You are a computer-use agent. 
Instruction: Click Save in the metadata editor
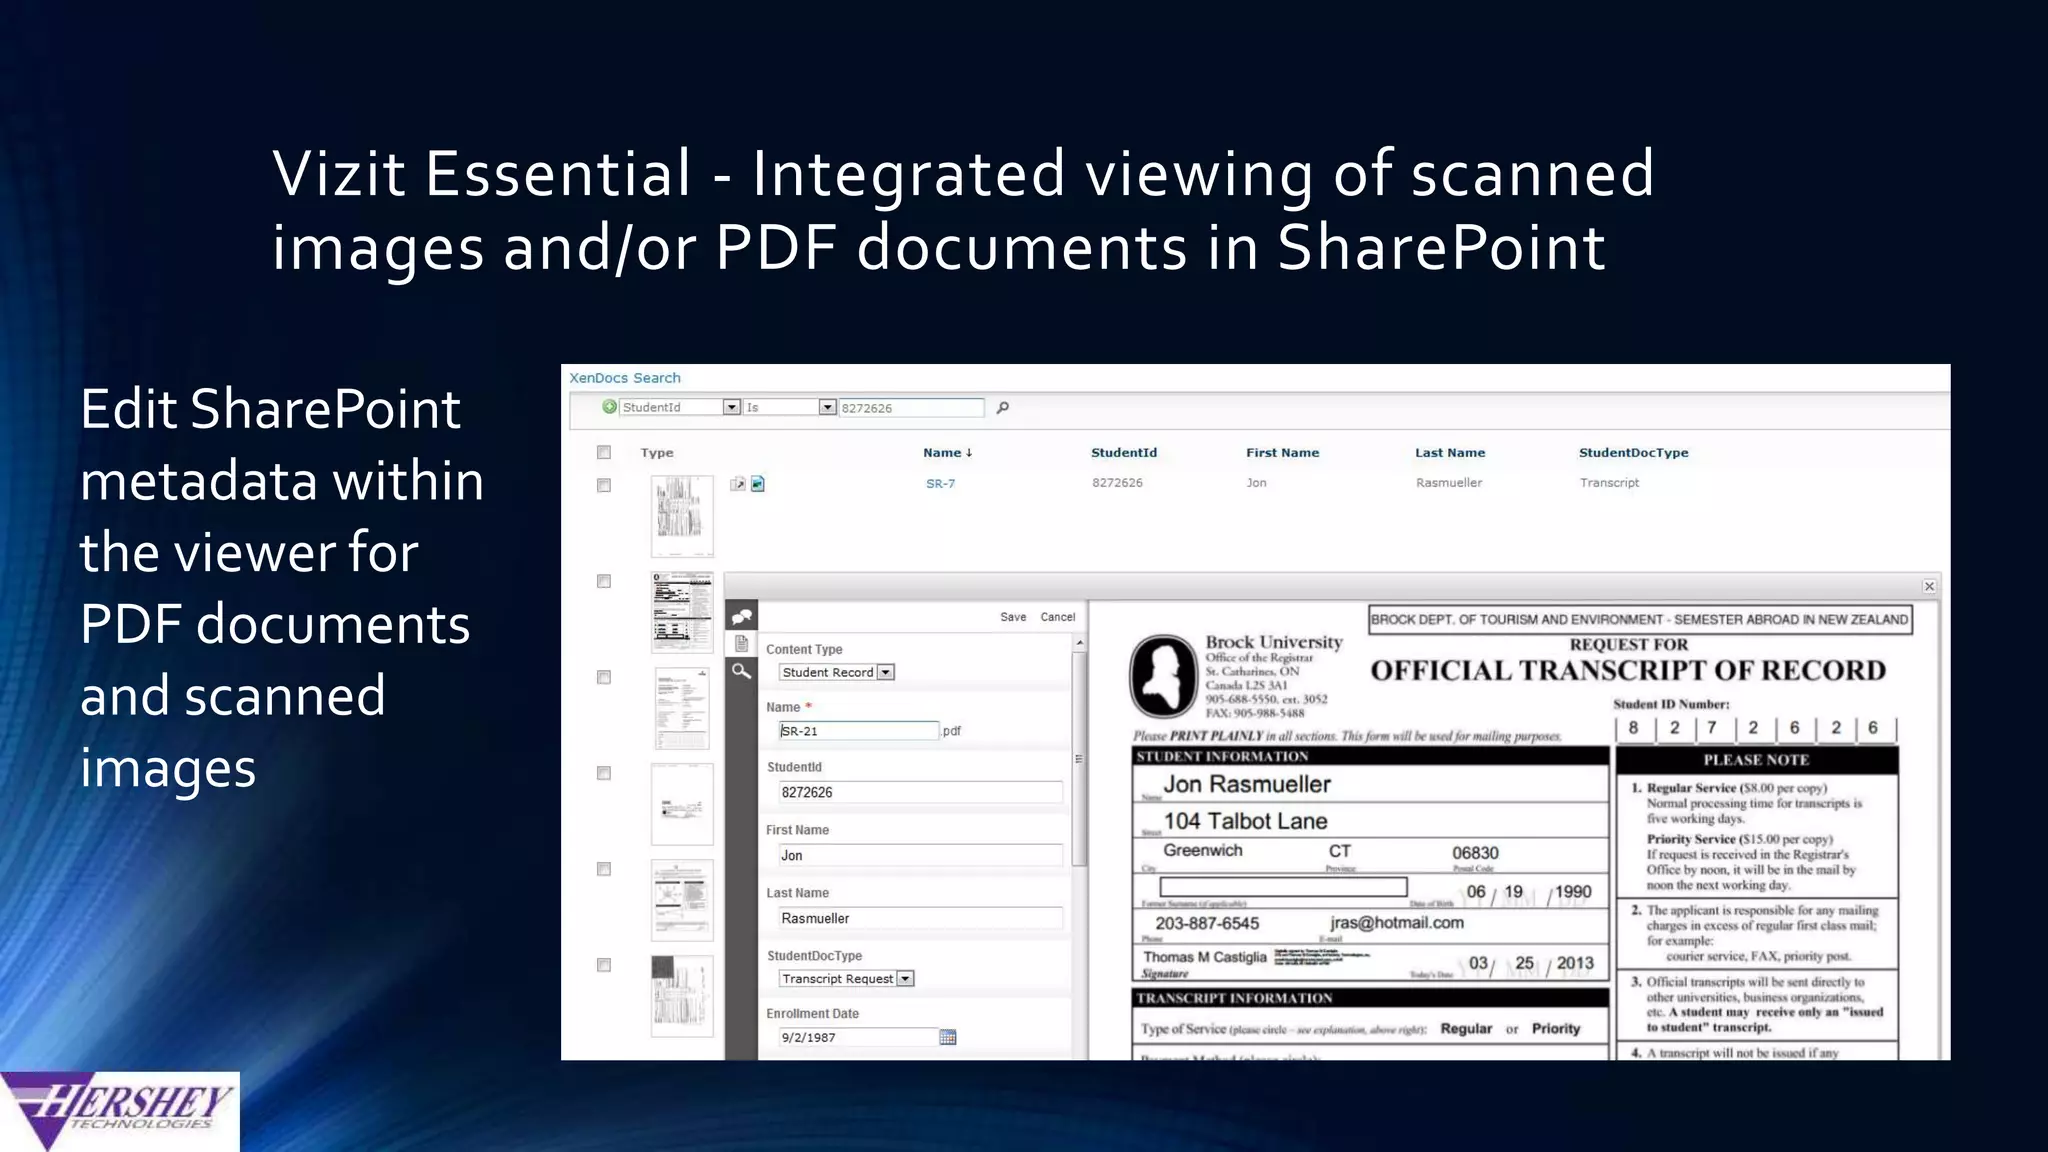[1013, 617]
